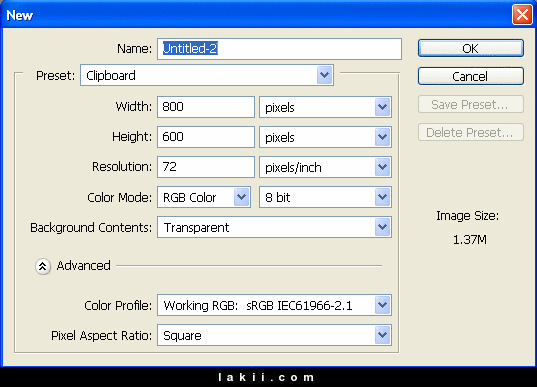Open the Width units dropdown
Image resolution: width=537 pixels, height=387 pixels.
point(325,107)
